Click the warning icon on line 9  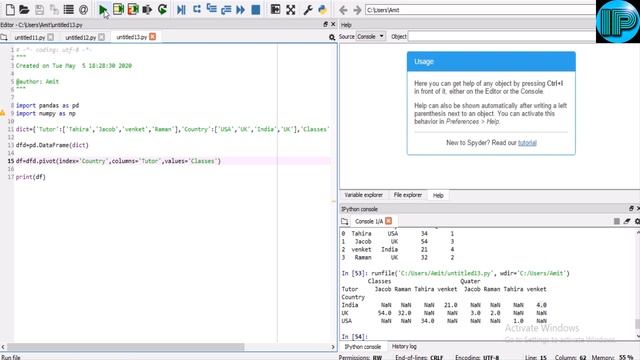click(x=2, y=113)
